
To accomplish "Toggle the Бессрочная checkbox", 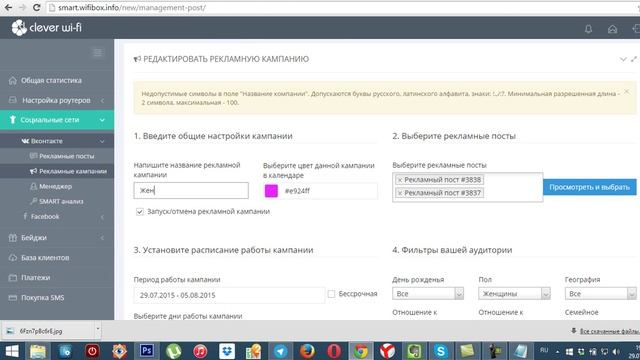I will pos(331,294).
